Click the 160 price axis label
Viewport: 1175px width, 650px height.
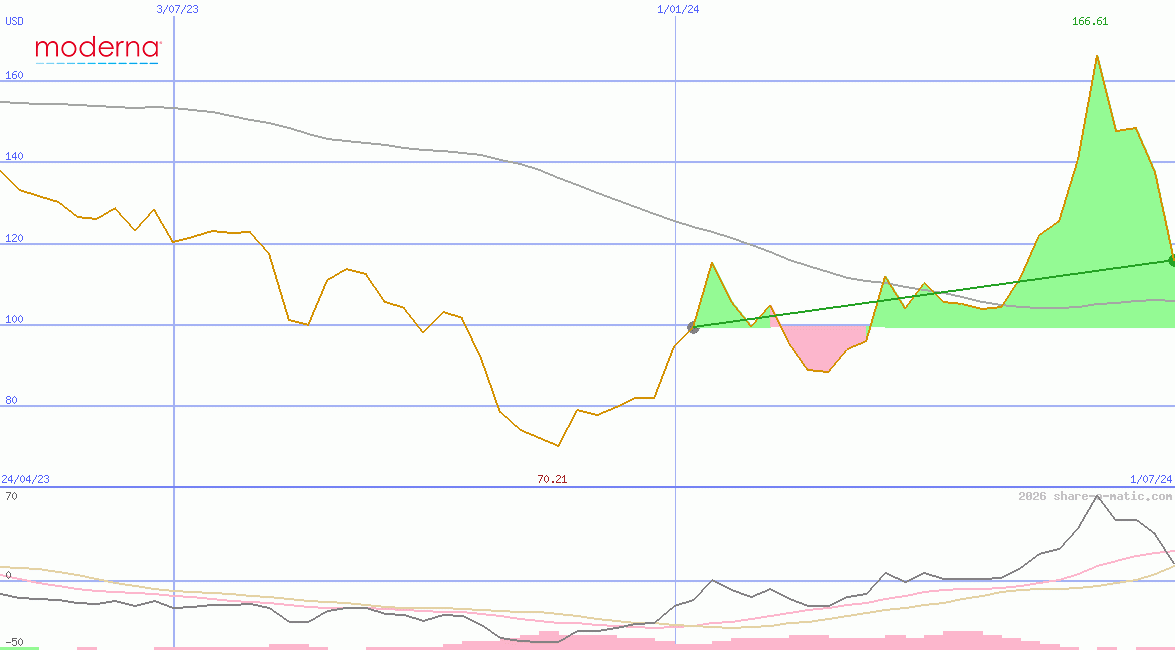(14, 74)
